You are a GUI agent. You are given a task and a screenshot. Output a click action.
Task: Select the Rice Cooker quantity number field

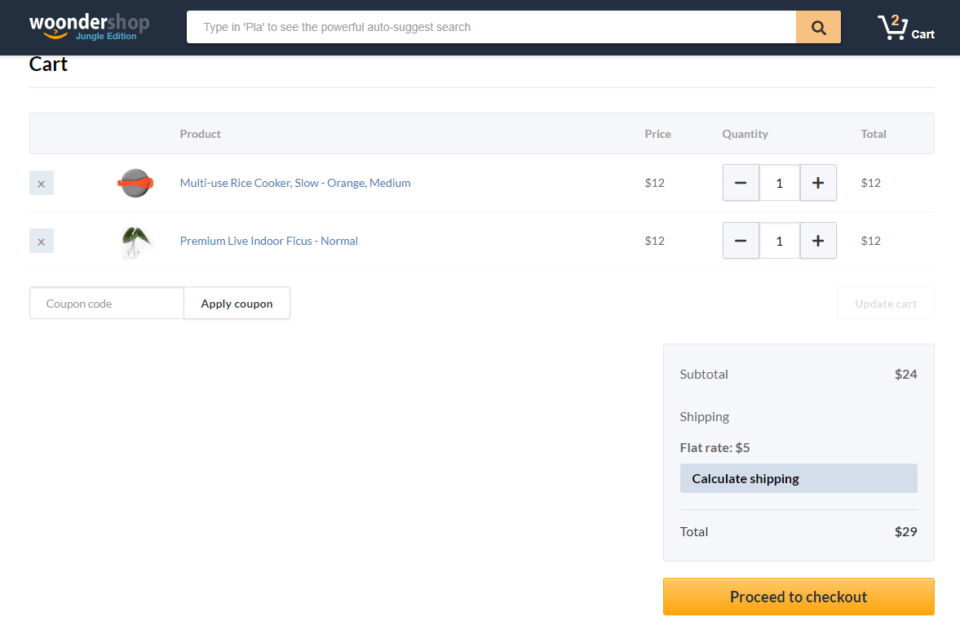click(780, 183)
